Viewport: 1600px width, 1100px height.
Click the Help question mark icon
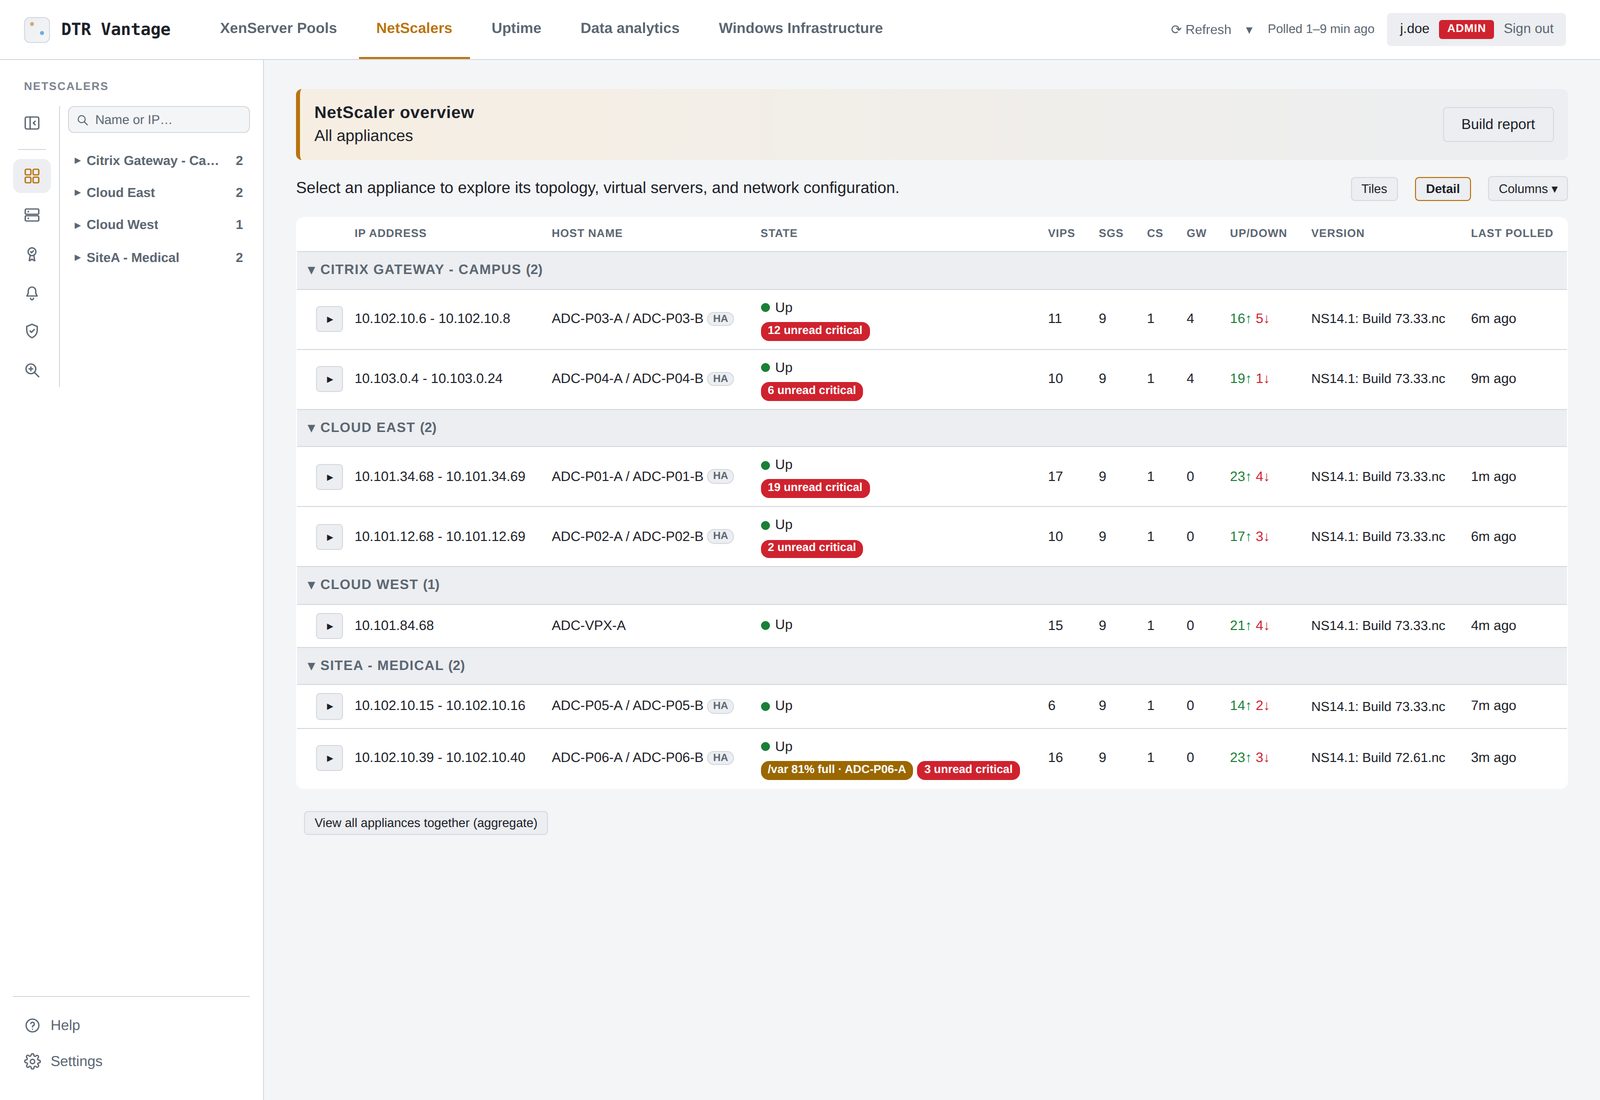pos(32,1025)
